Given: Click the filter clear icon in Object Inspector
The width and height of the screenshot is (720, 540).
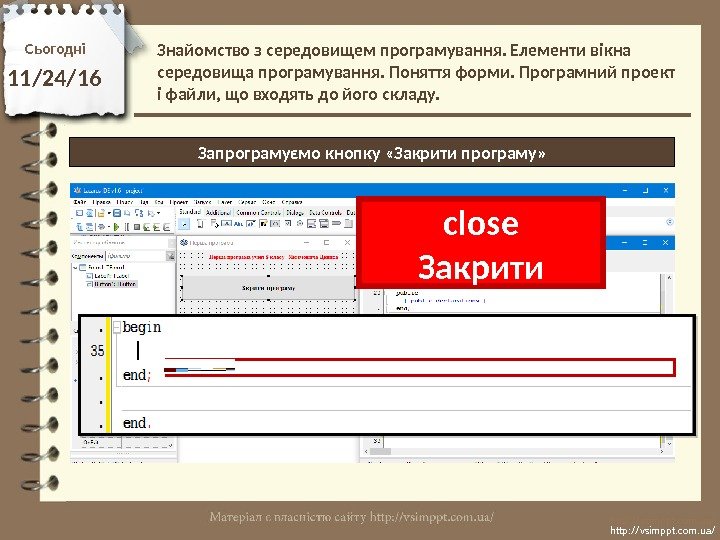Looking at the screenshot, I should point(170,256).
